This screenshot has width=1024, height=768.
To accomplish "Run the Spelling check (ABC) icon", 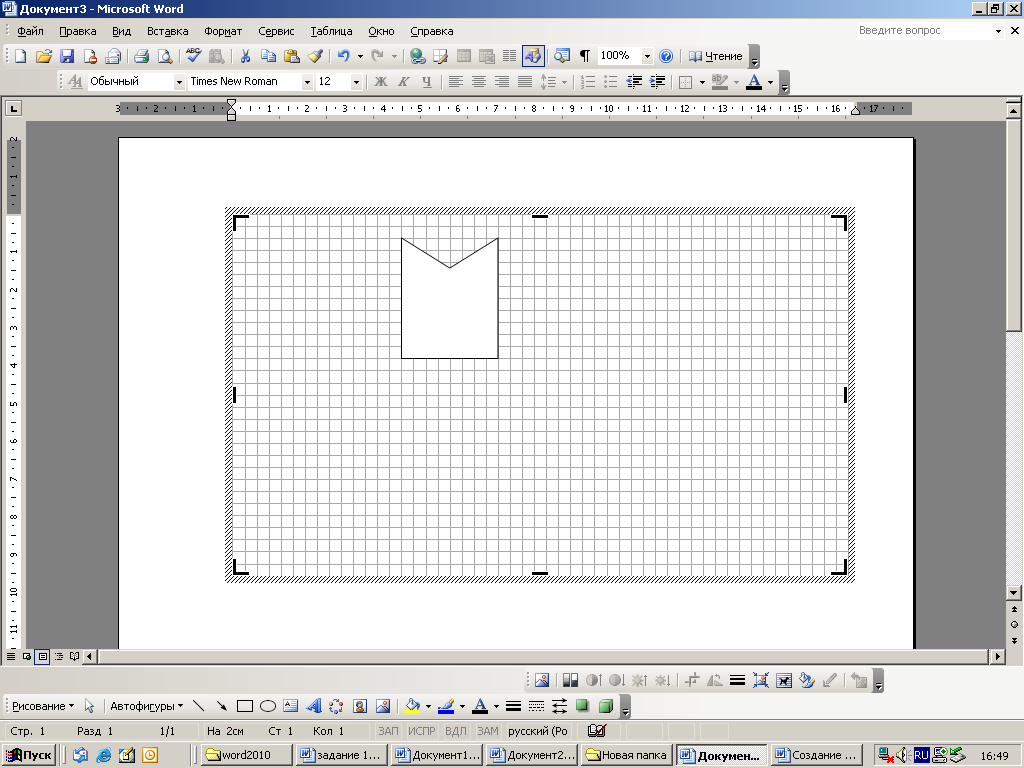I will 193,56.
